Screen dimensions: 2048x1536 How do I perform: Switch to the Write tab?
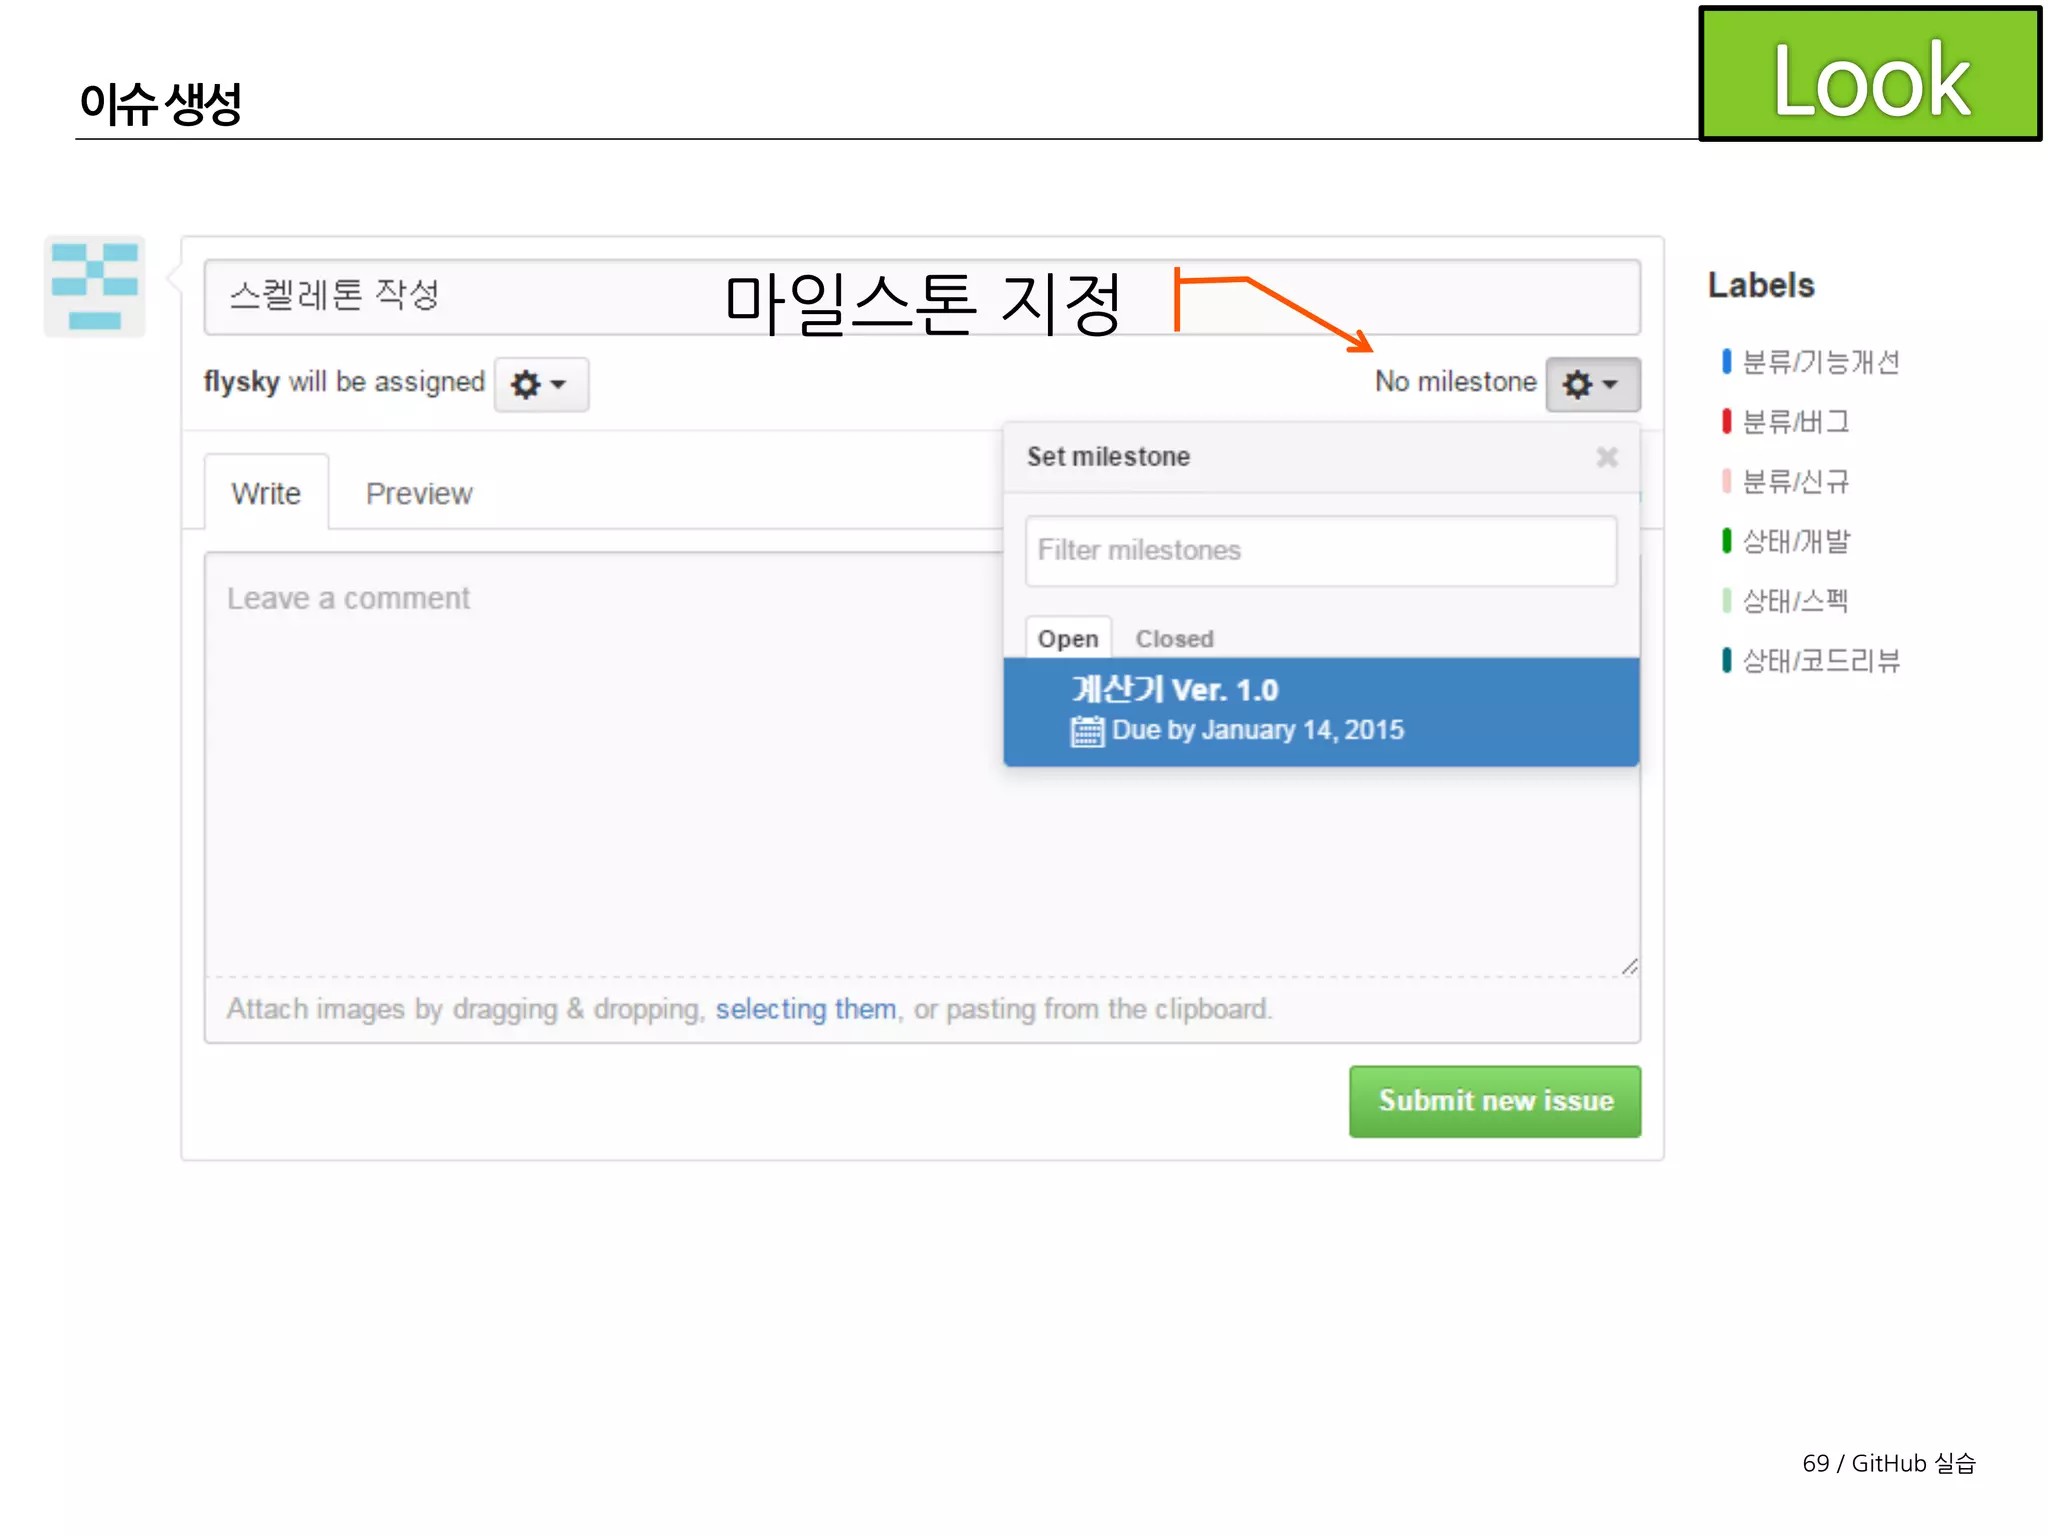pyautogui.click(x=266, y=493)
